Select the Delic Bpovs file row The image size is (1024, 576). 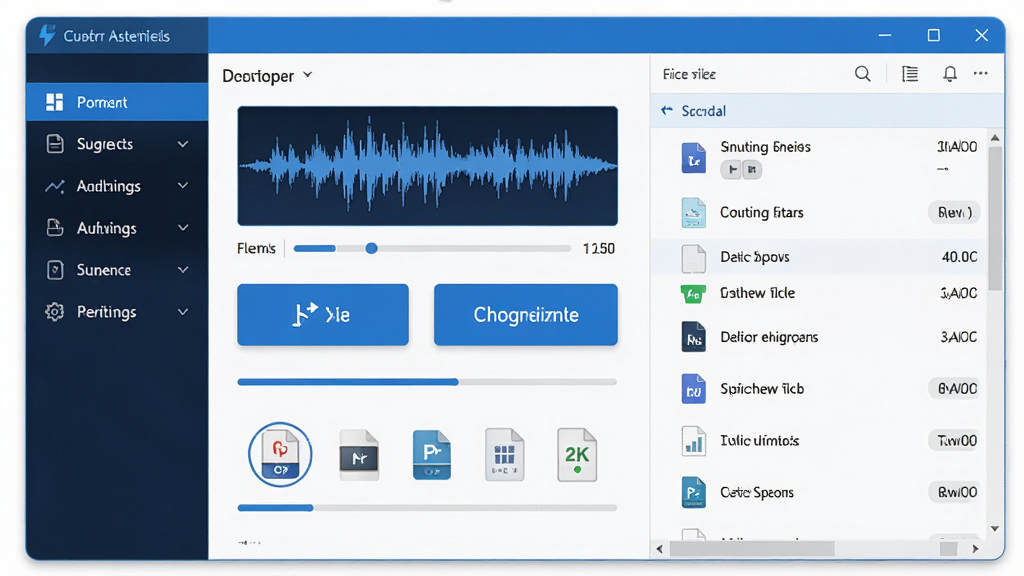point(819,257)
